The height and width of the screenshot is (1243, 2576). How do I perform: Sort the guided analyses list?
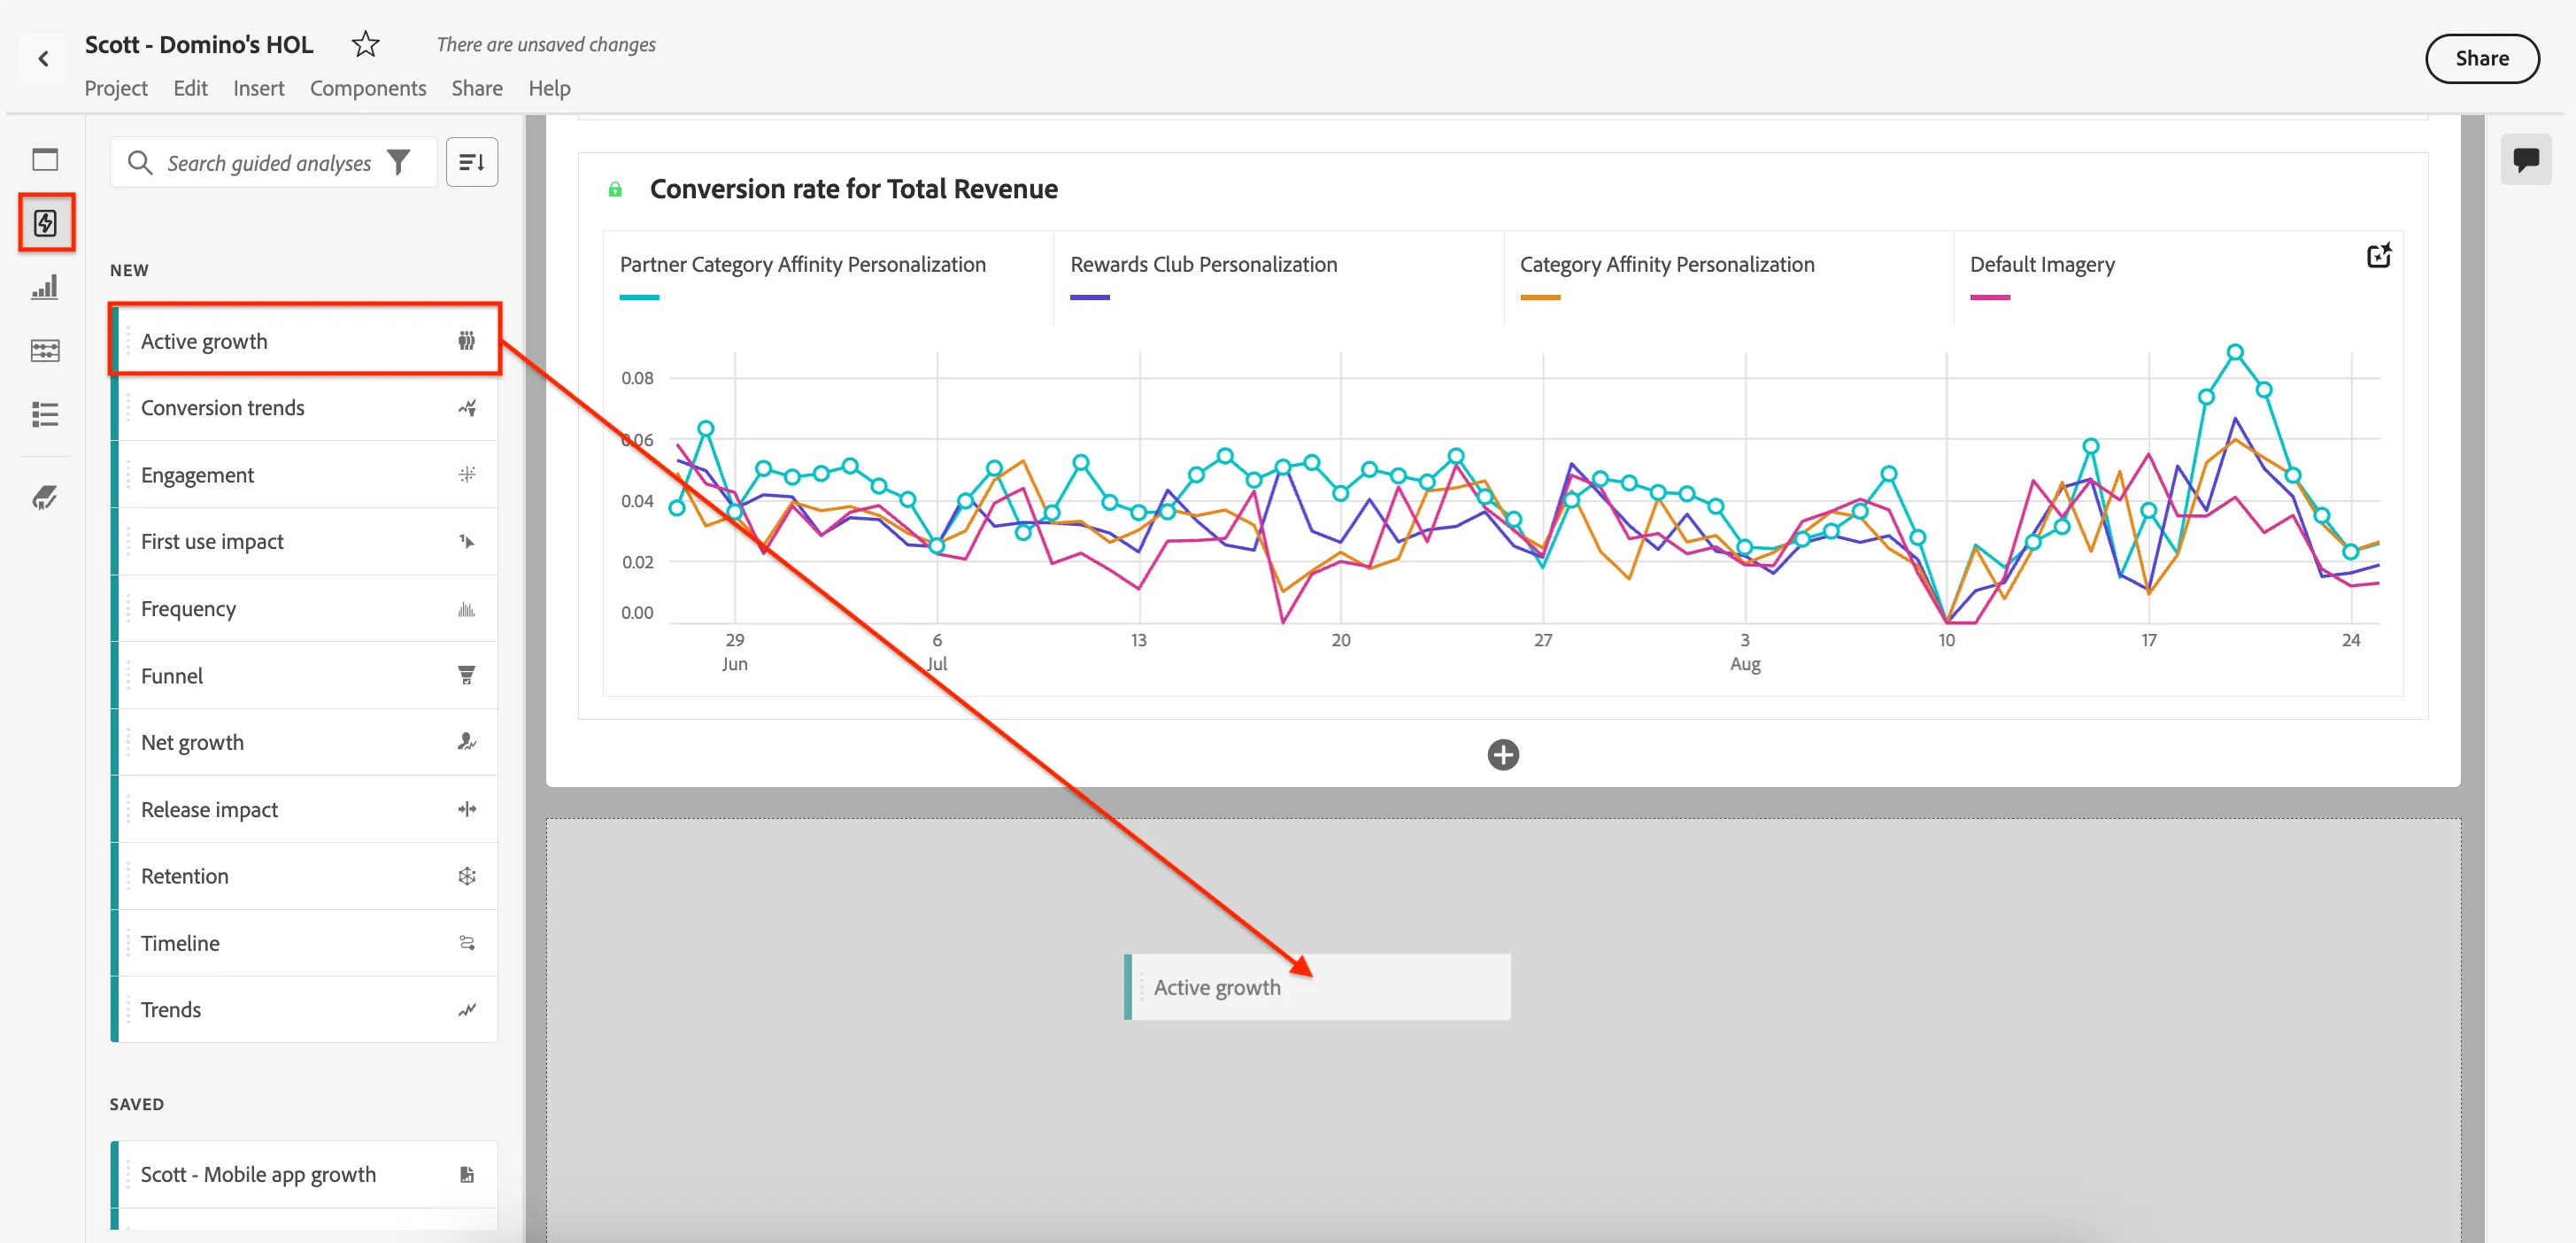[x=472, y=162]
